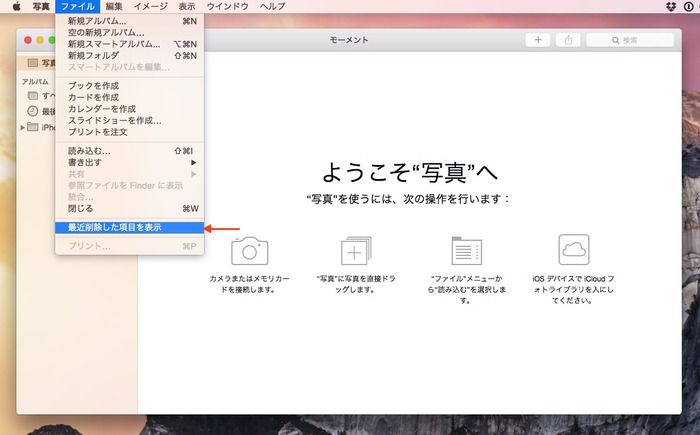Click the plus add button in toolbar
This screenshot has height=435, width=700.
point(538,40)
